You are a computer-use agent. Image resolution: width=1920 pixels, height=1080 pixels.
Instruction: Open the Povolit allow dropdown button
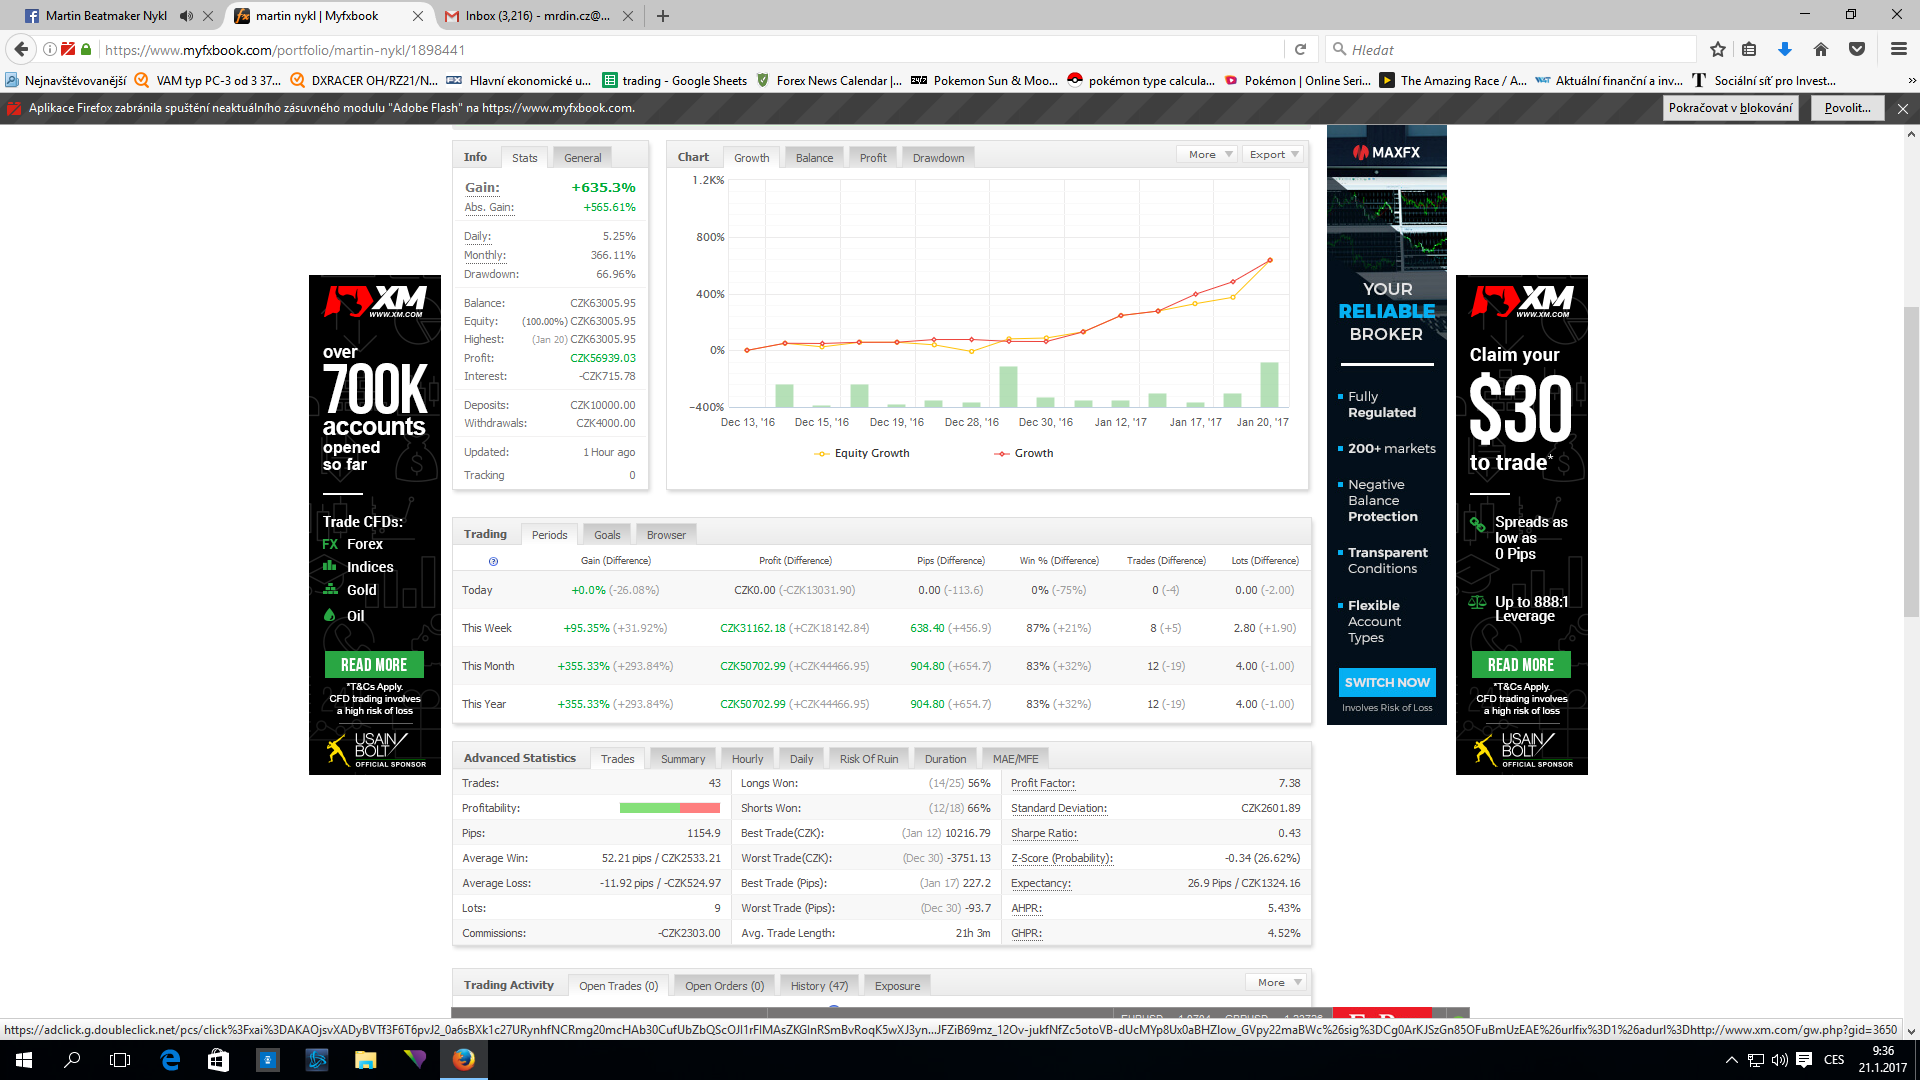(1847, 108)
